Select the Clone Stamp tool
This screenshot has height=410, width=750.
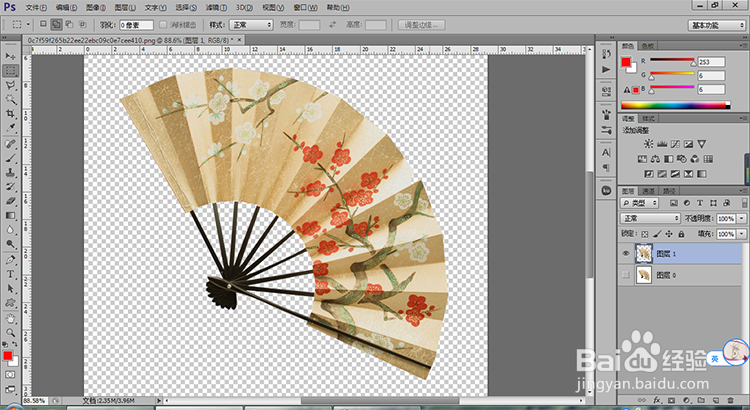point(11,173)
